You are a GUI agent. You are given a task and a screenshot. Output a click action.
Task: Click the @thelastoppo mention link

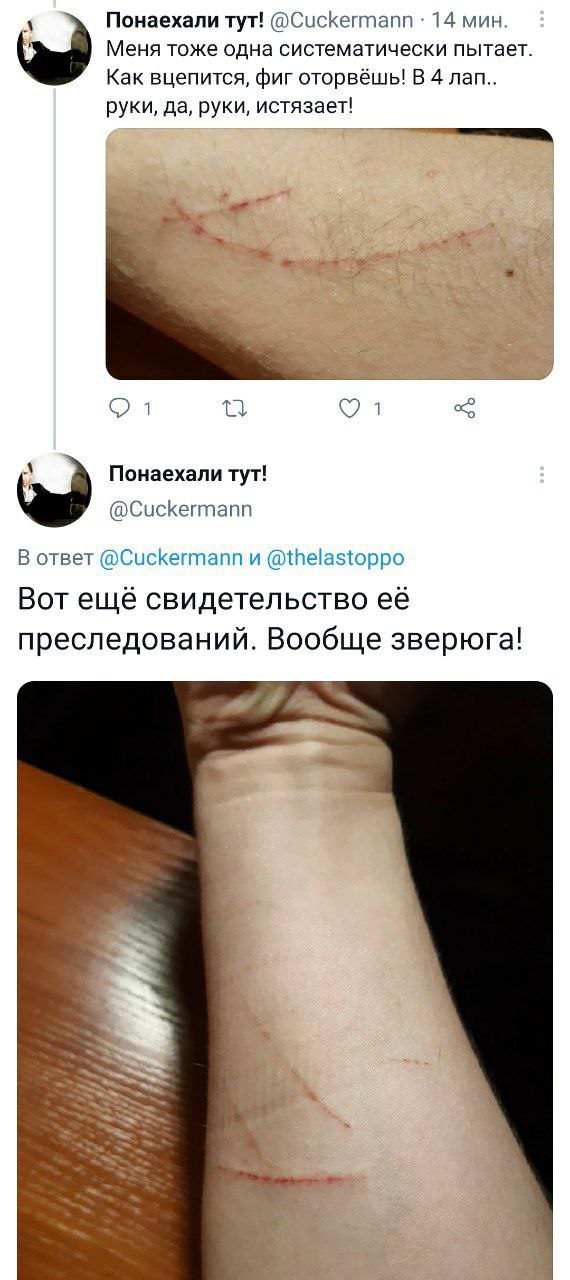tap(335, 558)
